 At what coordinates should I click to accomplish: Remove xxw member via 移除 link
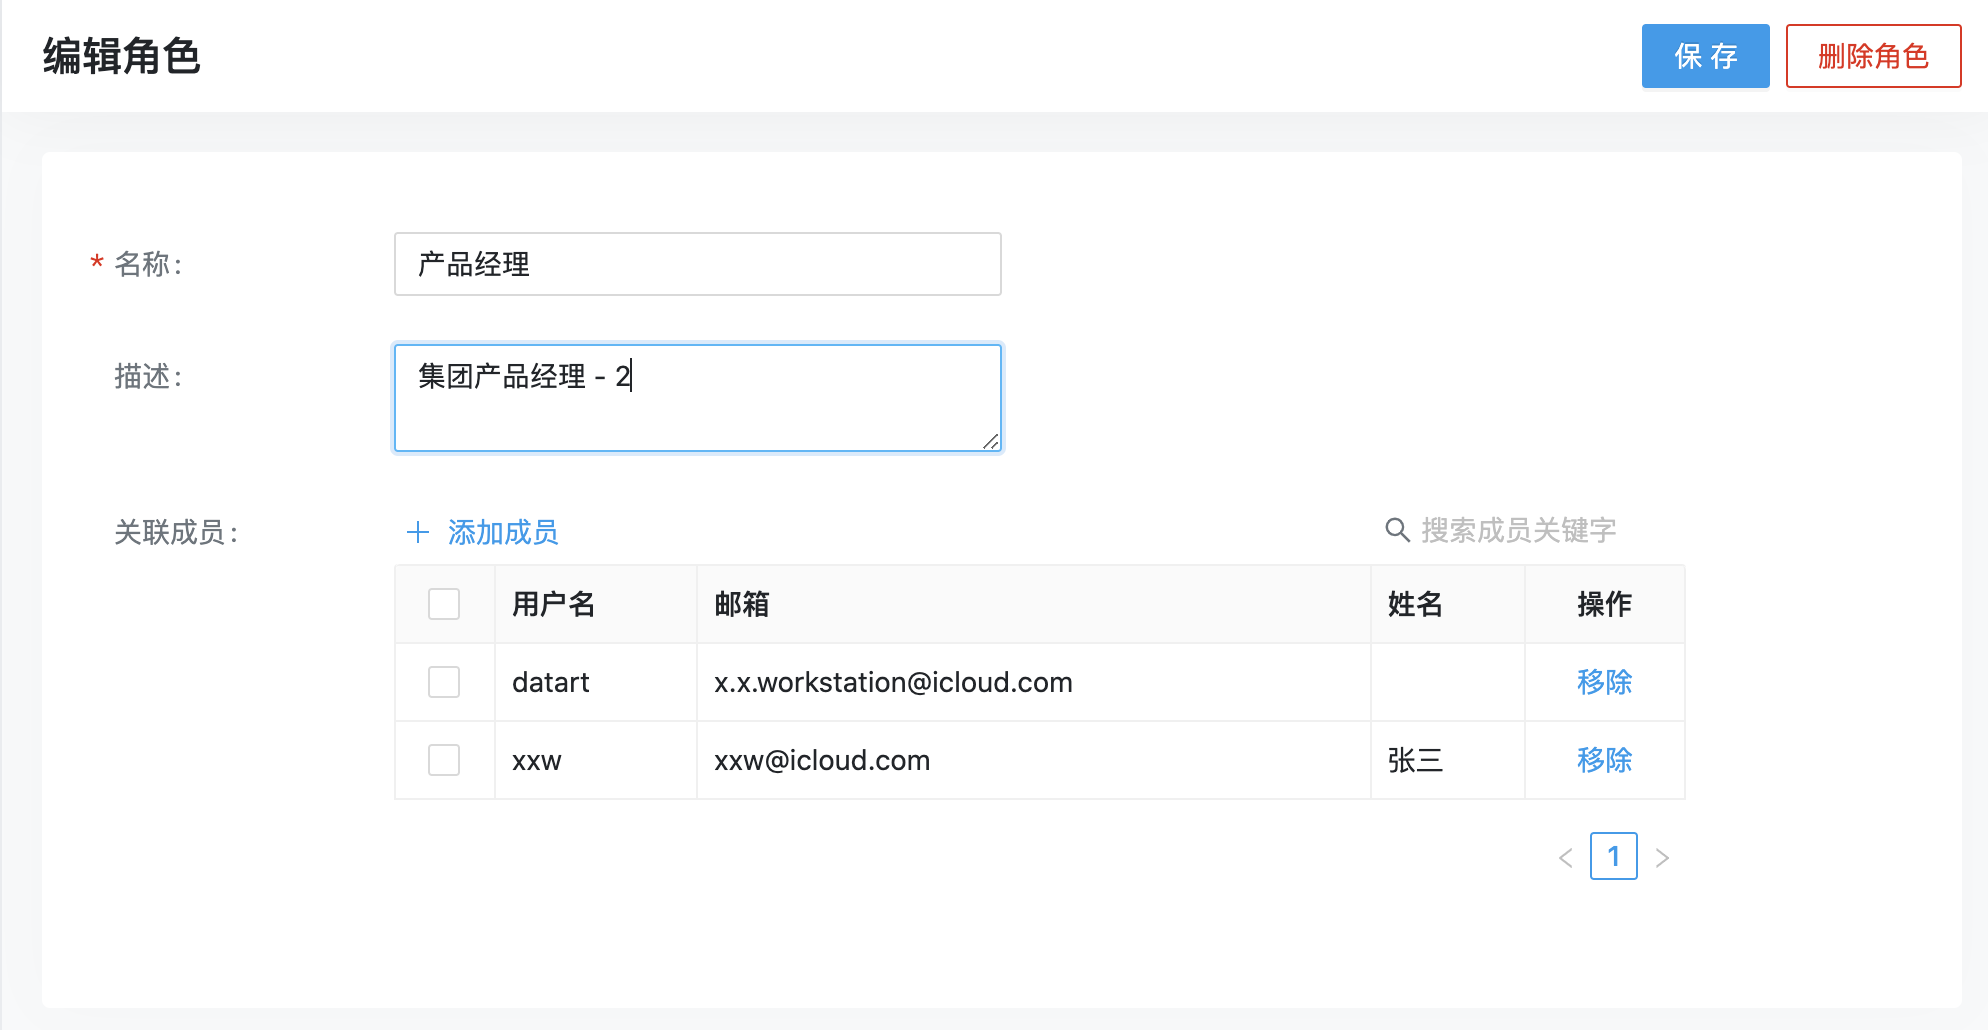[1604, 760]
